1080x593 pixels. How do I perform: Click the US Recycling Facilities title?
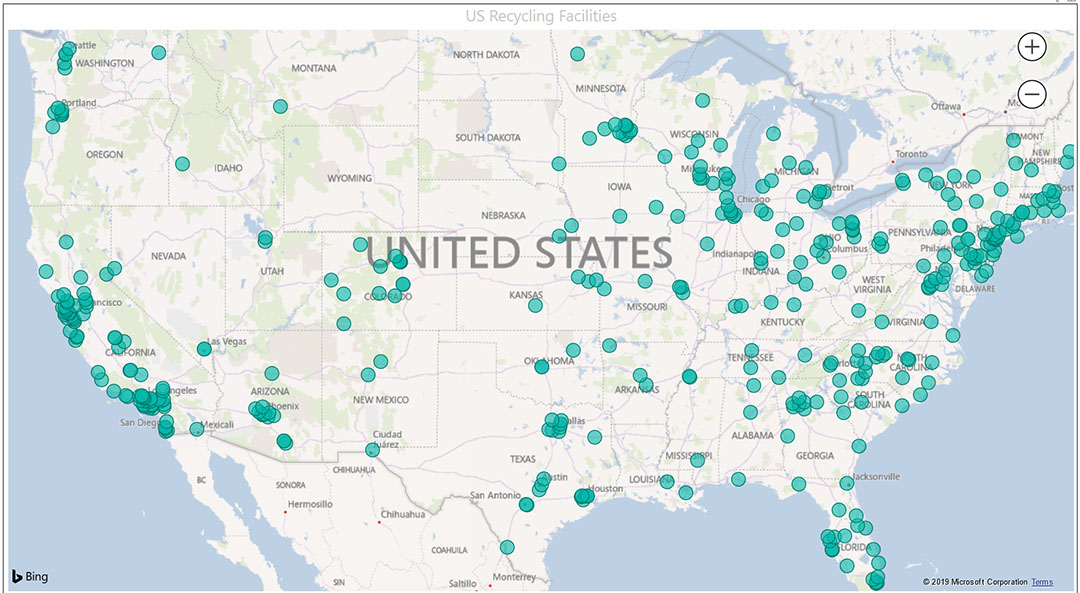tap(540, 16)
